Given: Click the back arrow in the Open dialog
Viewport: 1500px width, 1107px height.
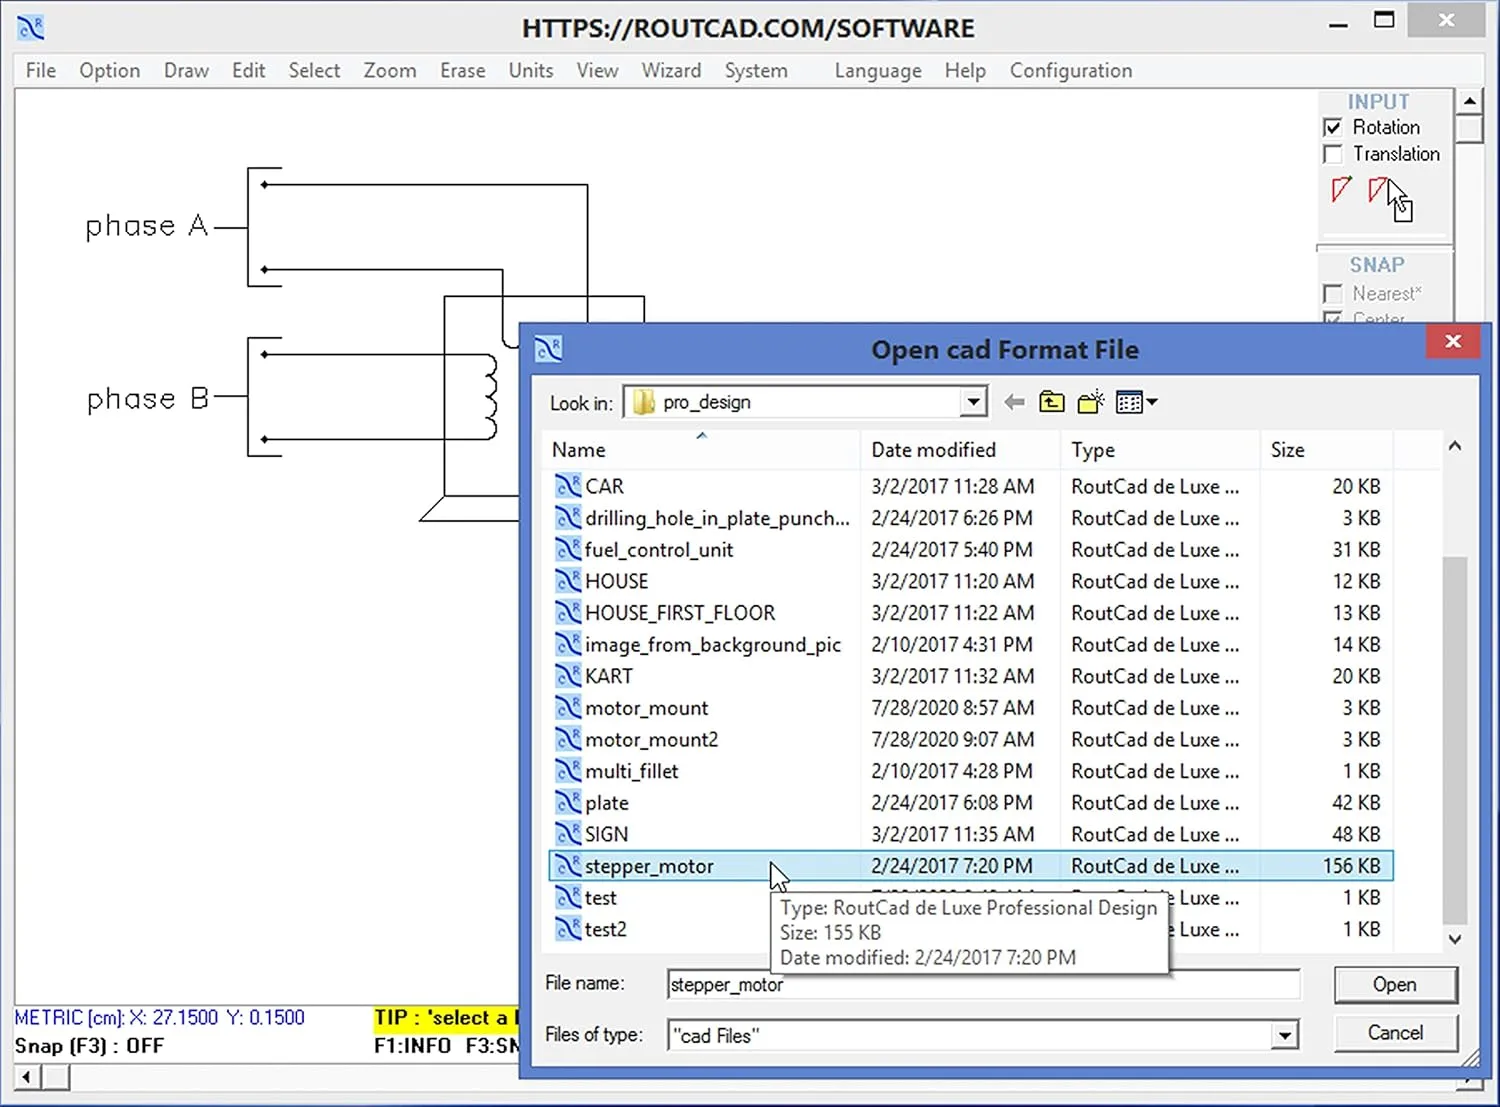Looking at the screenshot, I should click(1014, 401).
